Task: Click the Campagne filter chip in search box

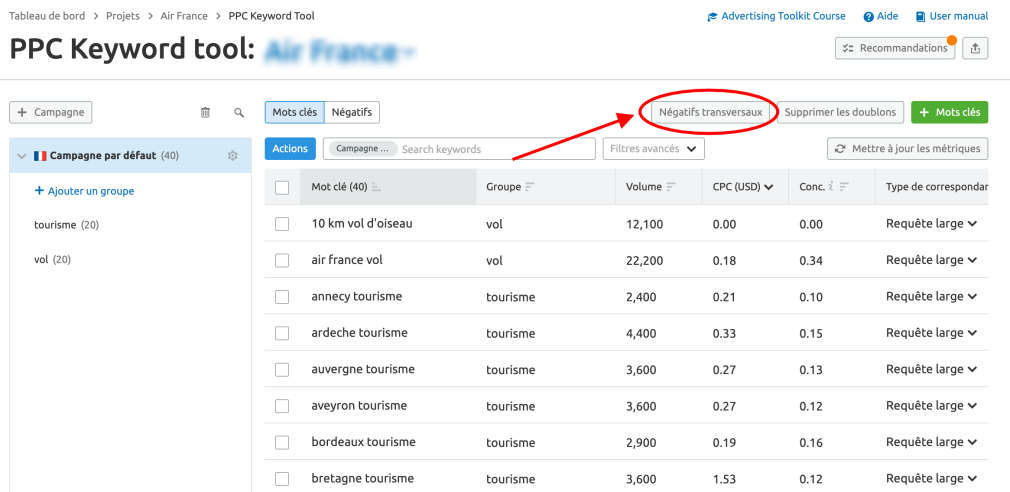Action: tap(363, 149)
